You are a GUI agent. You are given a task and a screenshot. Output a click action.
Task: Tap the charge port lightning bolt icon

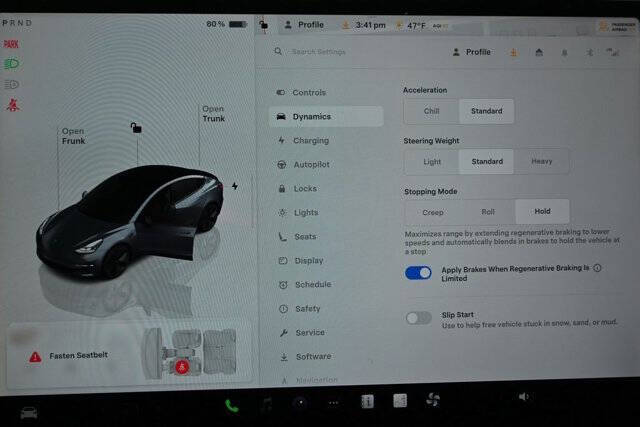pos(235,186)
